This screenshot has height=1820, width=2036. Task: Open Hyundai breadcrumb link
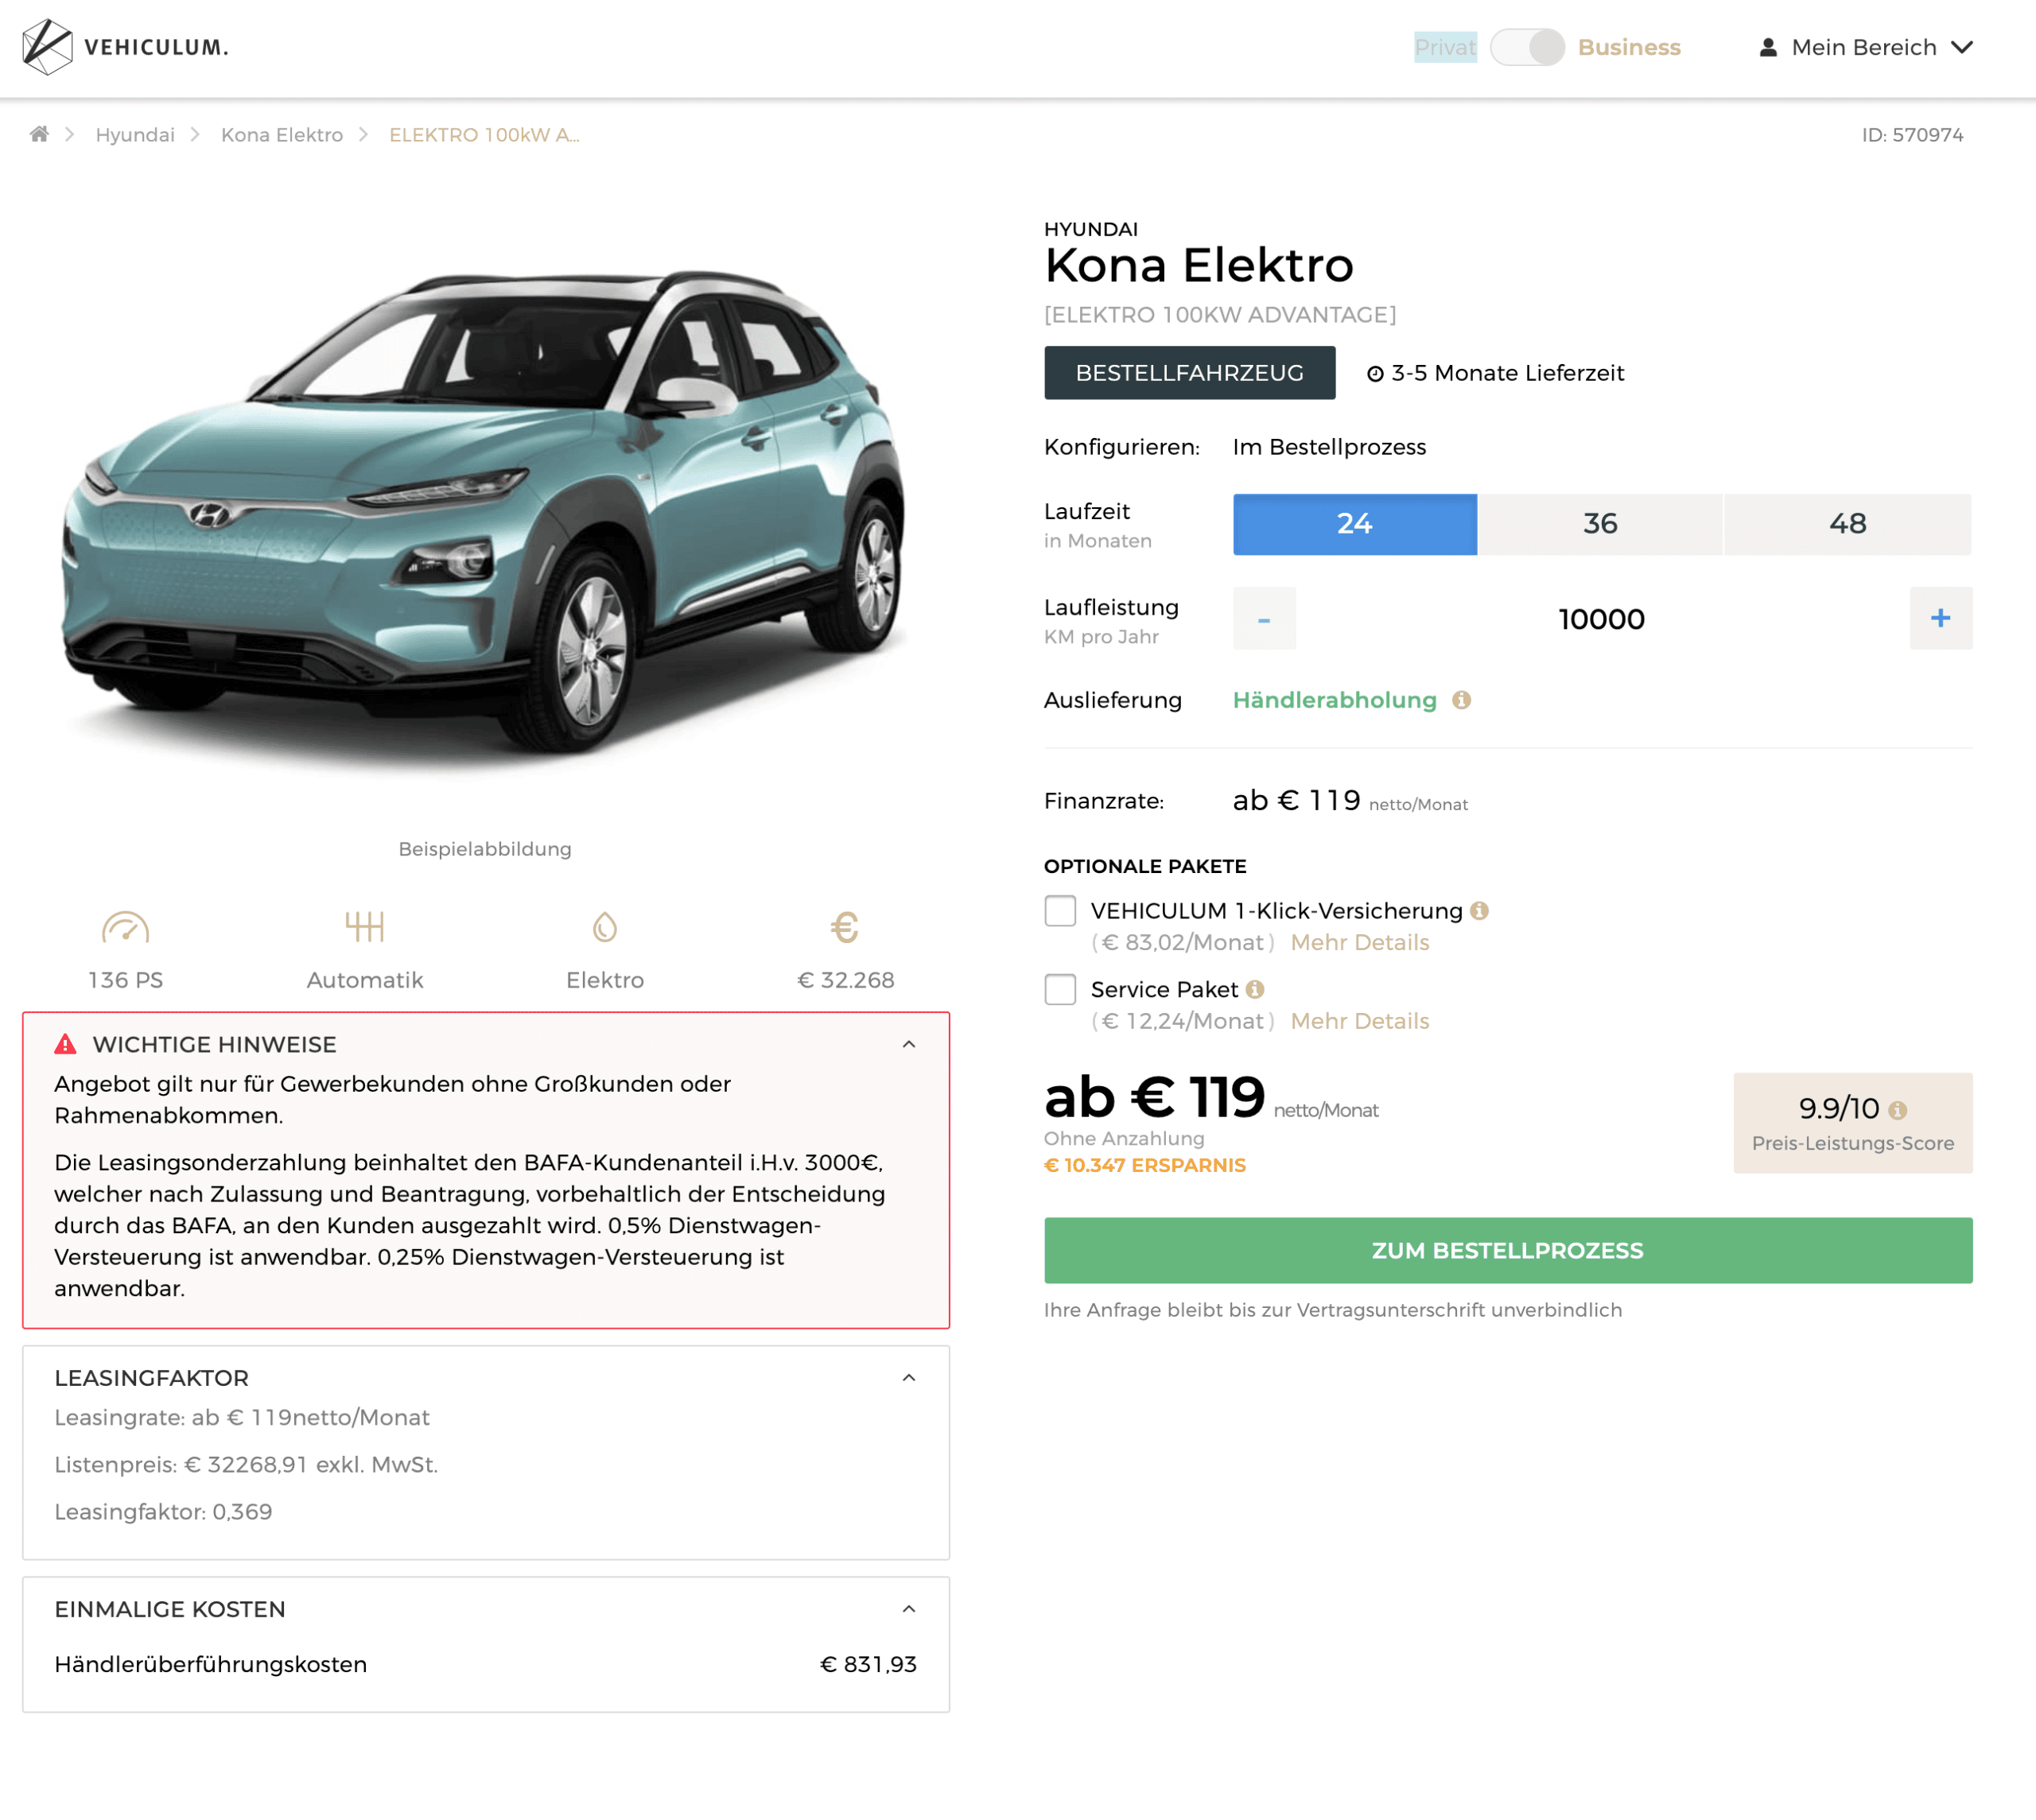coord(135,134)
